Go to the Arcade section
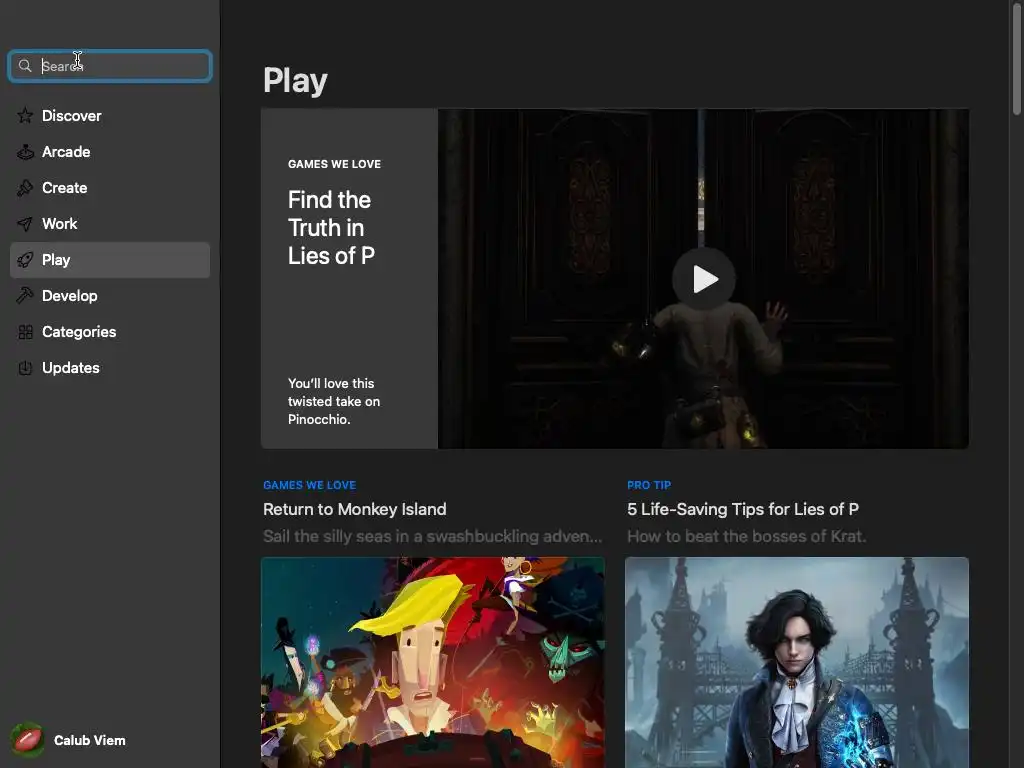This screenshot has height=768, width=1024. pos(110,152)
